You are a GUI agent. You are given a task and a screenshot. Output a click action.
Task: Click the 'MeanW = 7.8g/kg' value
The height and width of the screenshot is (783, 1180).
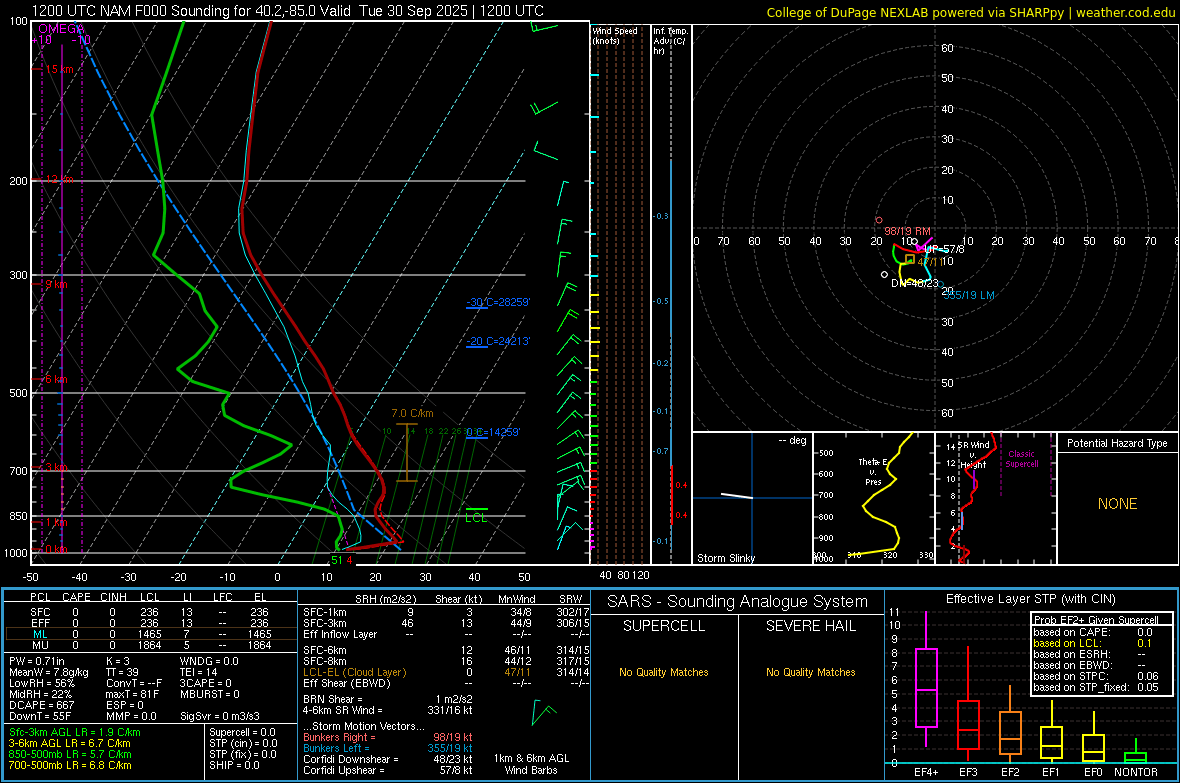[48, 672]
